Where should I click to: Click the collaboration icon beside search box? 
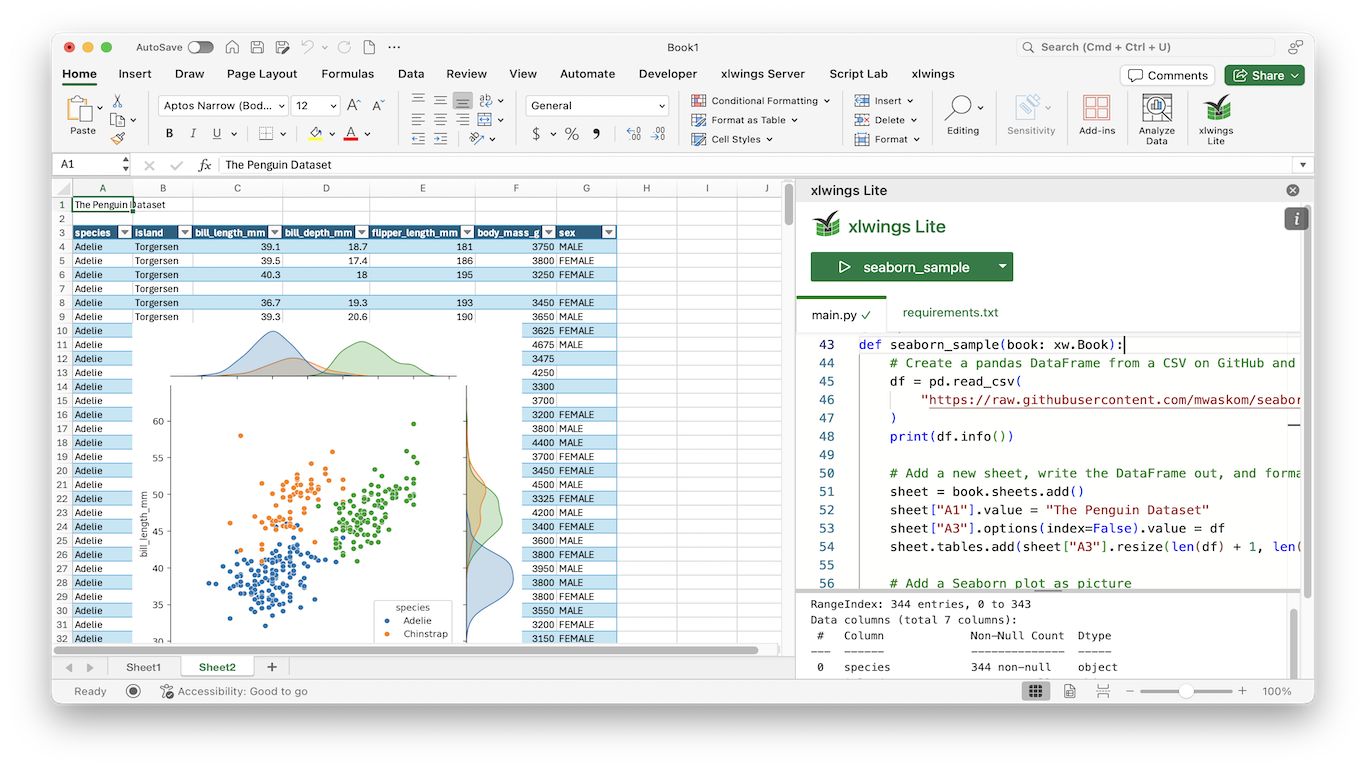tap(1295, 47)
